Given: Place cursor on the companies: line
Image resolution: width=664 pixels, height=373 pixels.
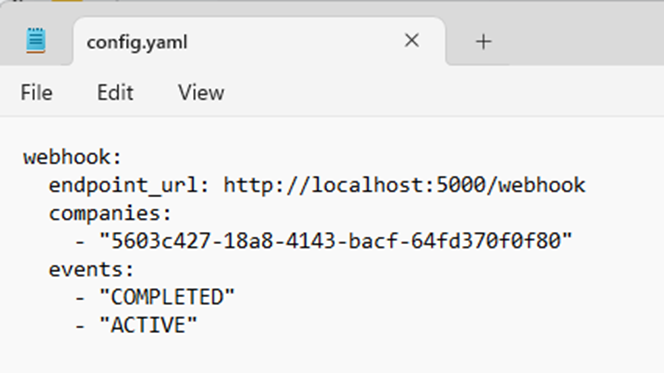Looking at the screenshot, I should pyautogui.click(x=110, y=213).
